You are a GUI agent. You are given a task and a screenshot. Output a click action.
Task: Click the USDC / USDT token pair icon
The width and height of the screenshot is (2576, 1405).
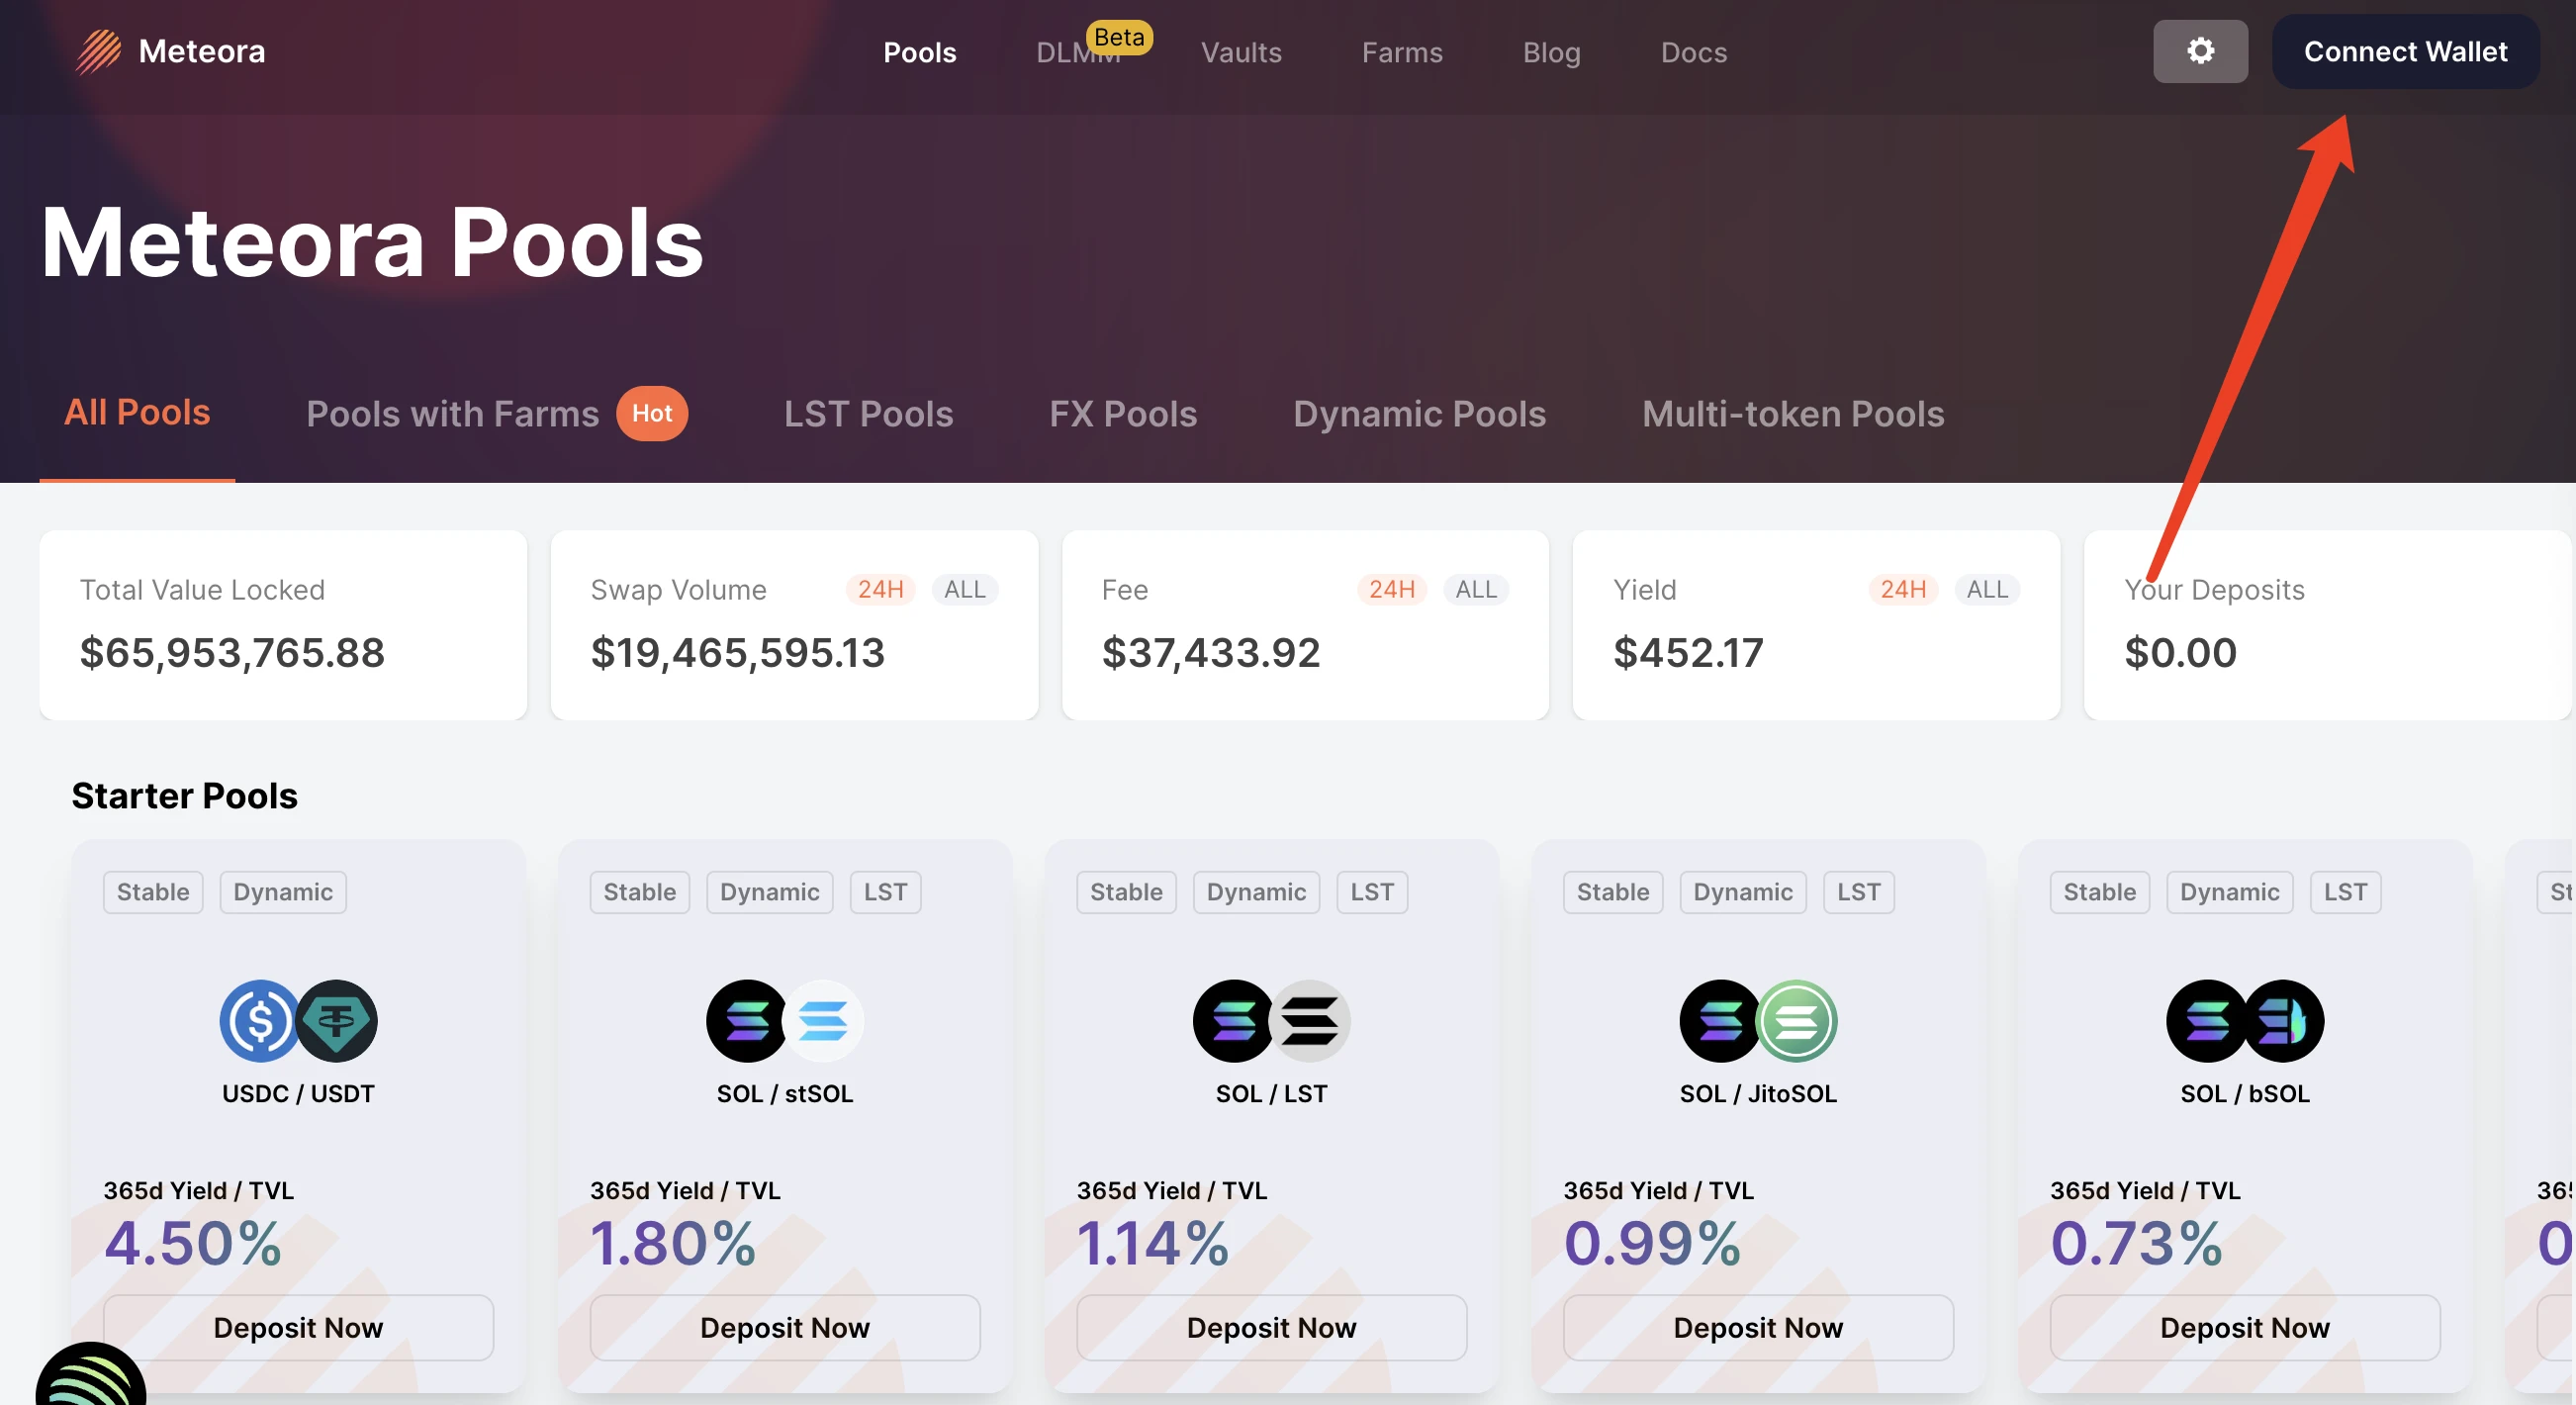click(x=298, y=1020)
